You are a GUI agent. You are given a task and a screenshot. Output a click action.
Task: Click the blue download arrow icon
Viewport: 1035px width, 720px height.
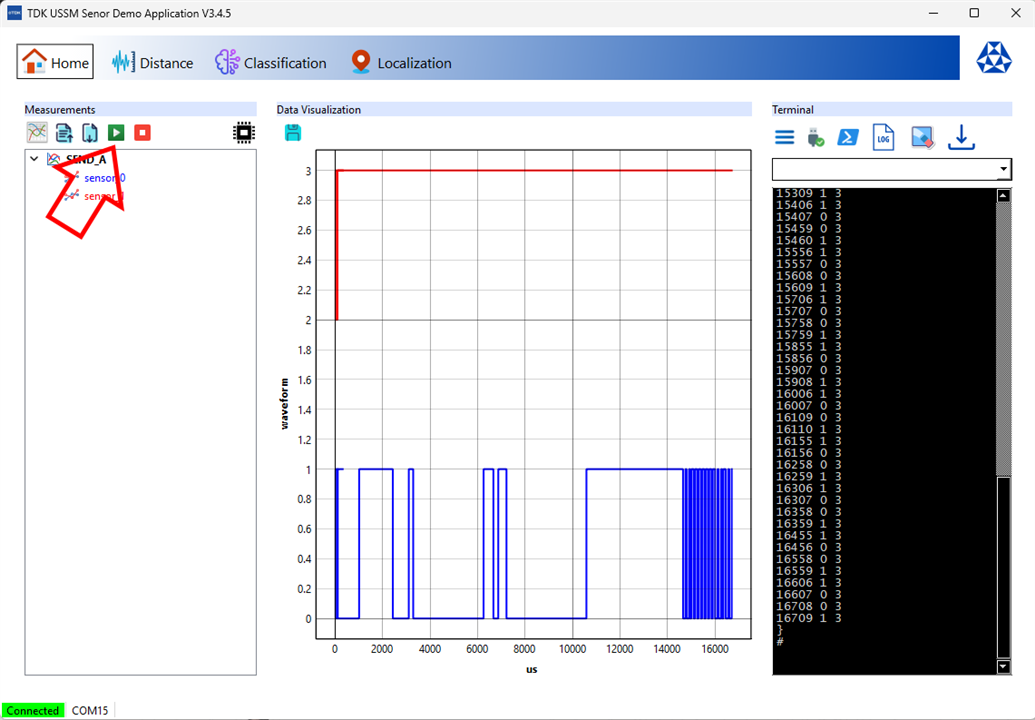961,138
